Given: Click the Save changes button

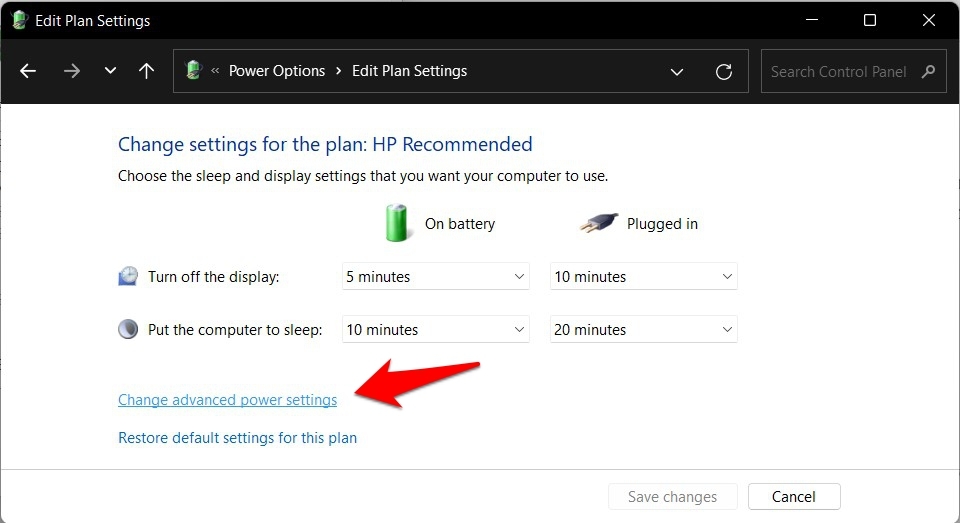Looking at the screenshot, I should (672, 497).
